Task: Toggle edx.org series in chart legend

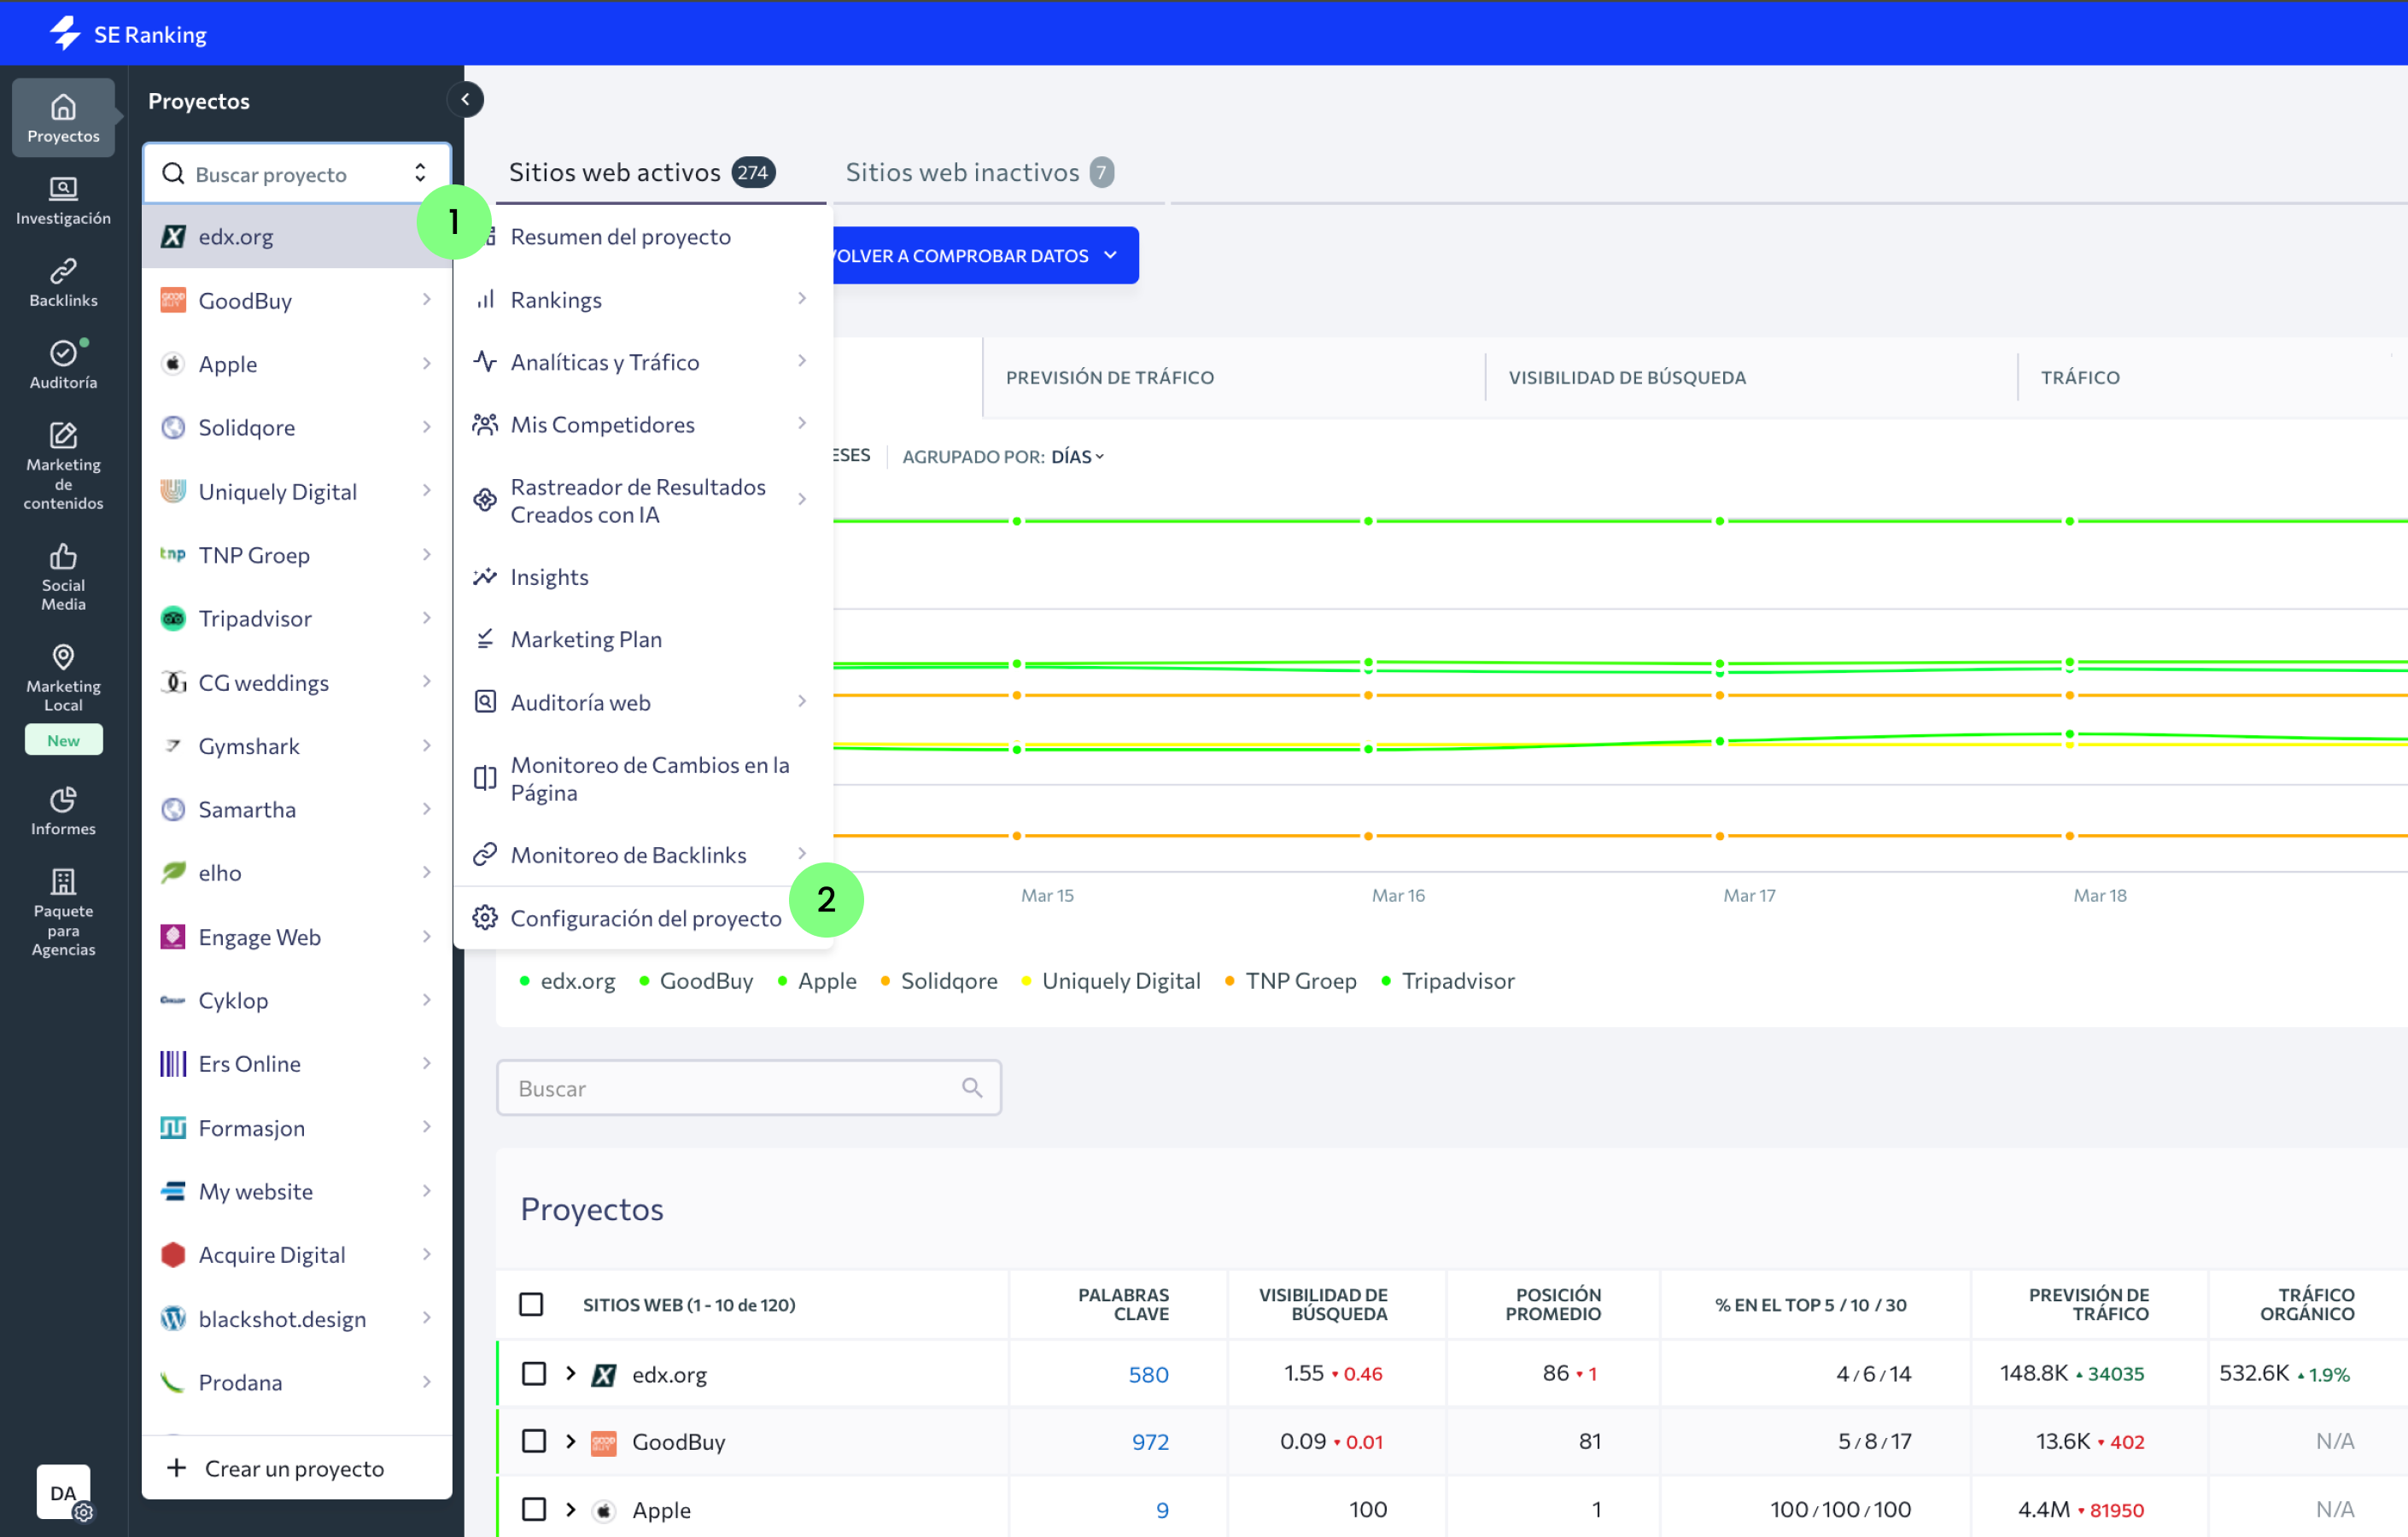Action: pos(567,980)
